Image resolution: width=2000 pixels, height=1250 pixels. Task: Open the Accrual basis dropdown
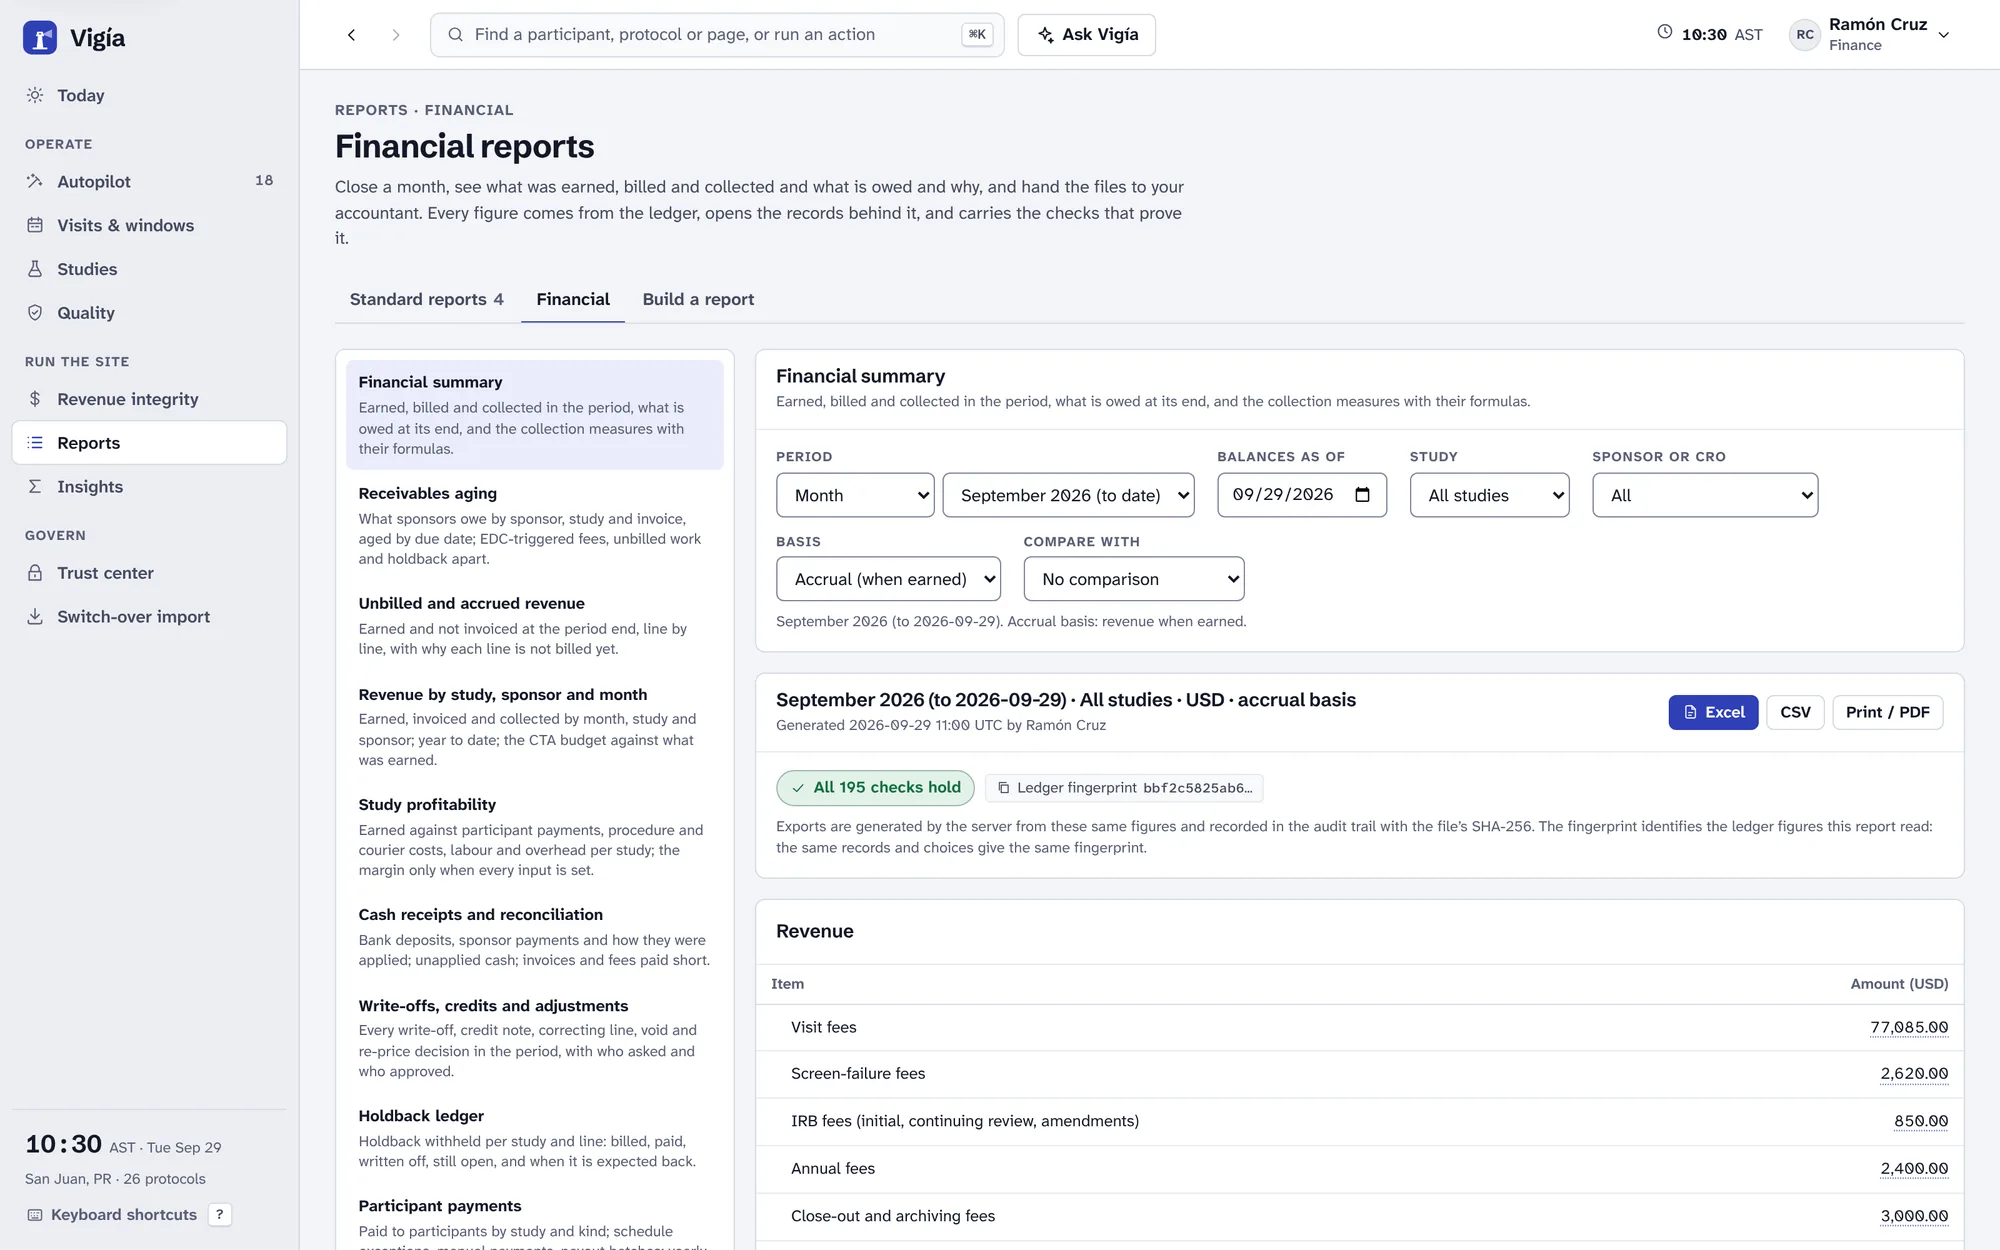tap(888, 579)
